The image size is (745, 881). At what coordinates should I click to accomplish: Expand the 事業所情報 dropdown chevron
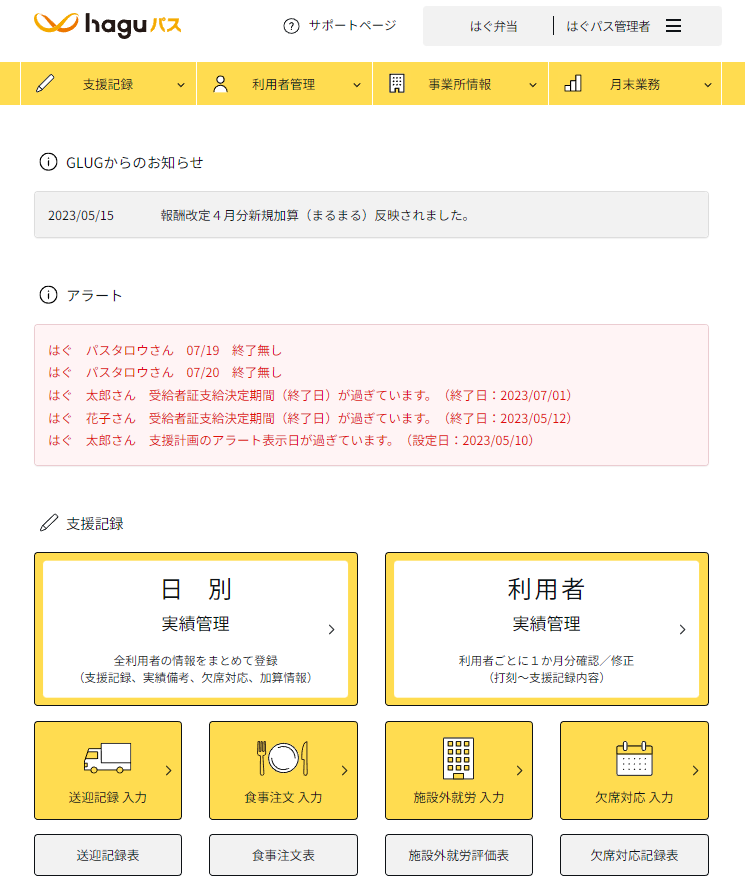coord(533,85)
